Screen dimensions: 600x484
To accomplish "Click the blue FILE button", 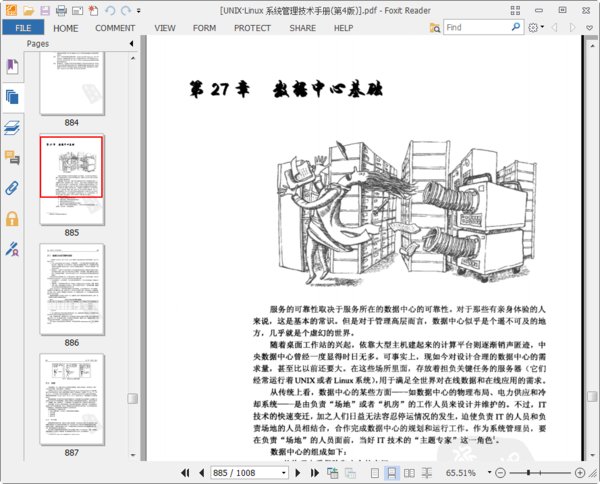I will (22, 28).
